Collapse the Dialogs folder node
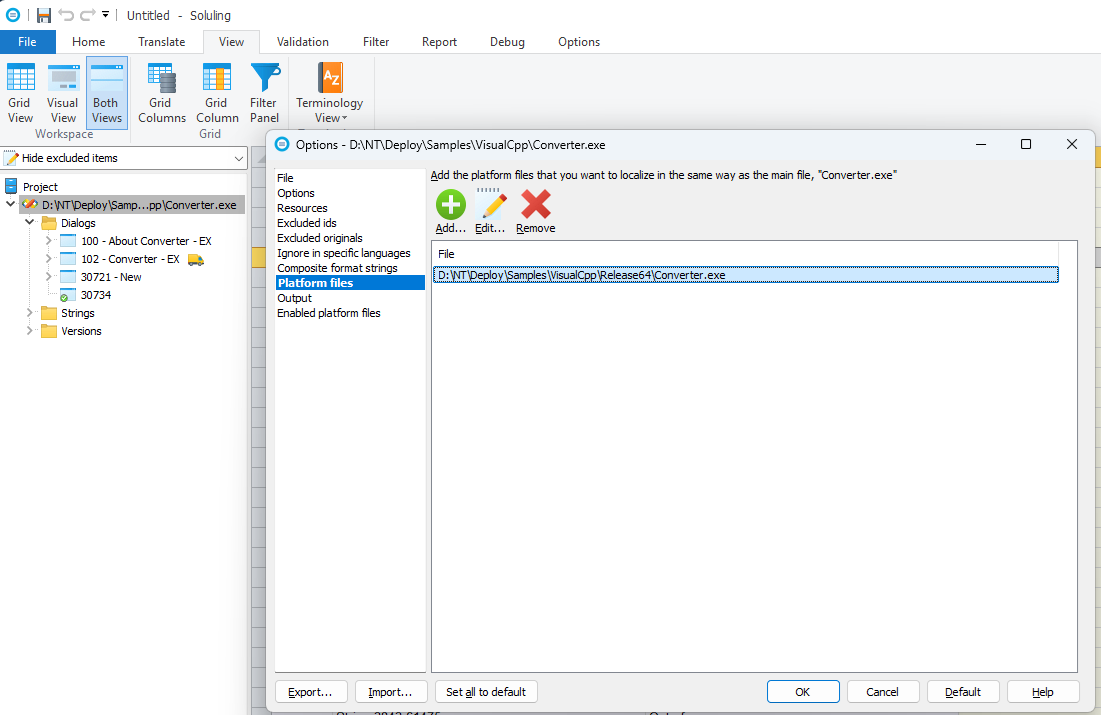1101x715 pixels. 30,223
